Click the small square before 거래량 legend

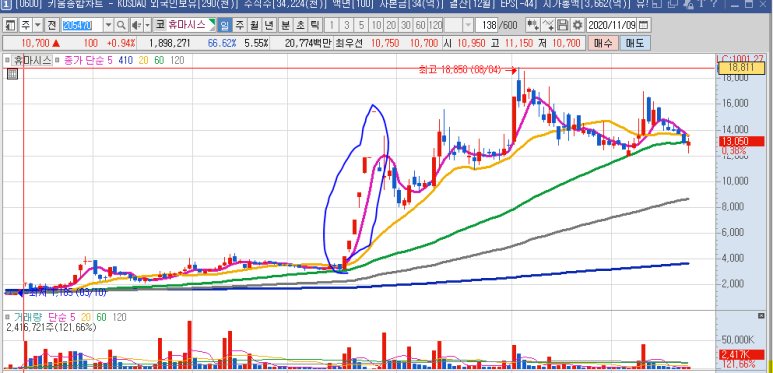[7, 318]
